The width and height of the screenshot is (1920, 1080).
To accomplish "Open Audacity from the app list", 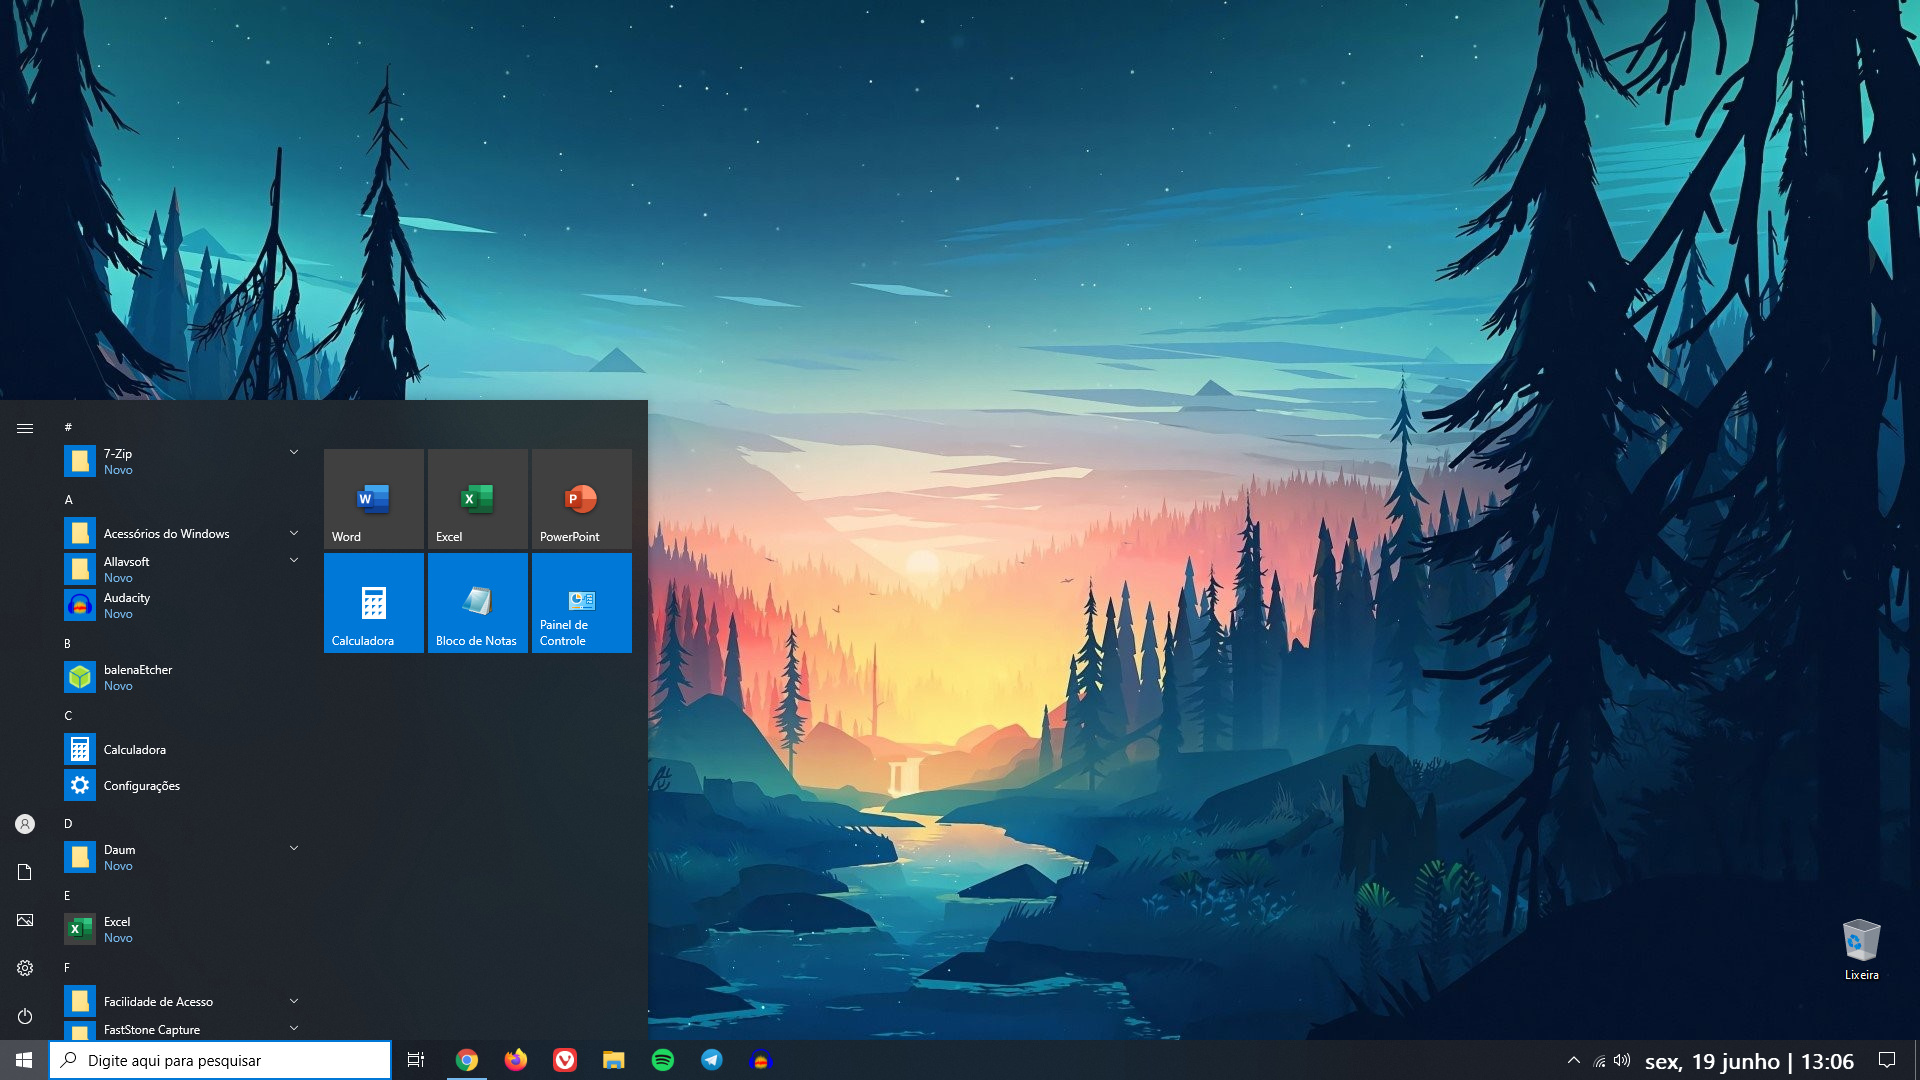I will coord(127,605).
